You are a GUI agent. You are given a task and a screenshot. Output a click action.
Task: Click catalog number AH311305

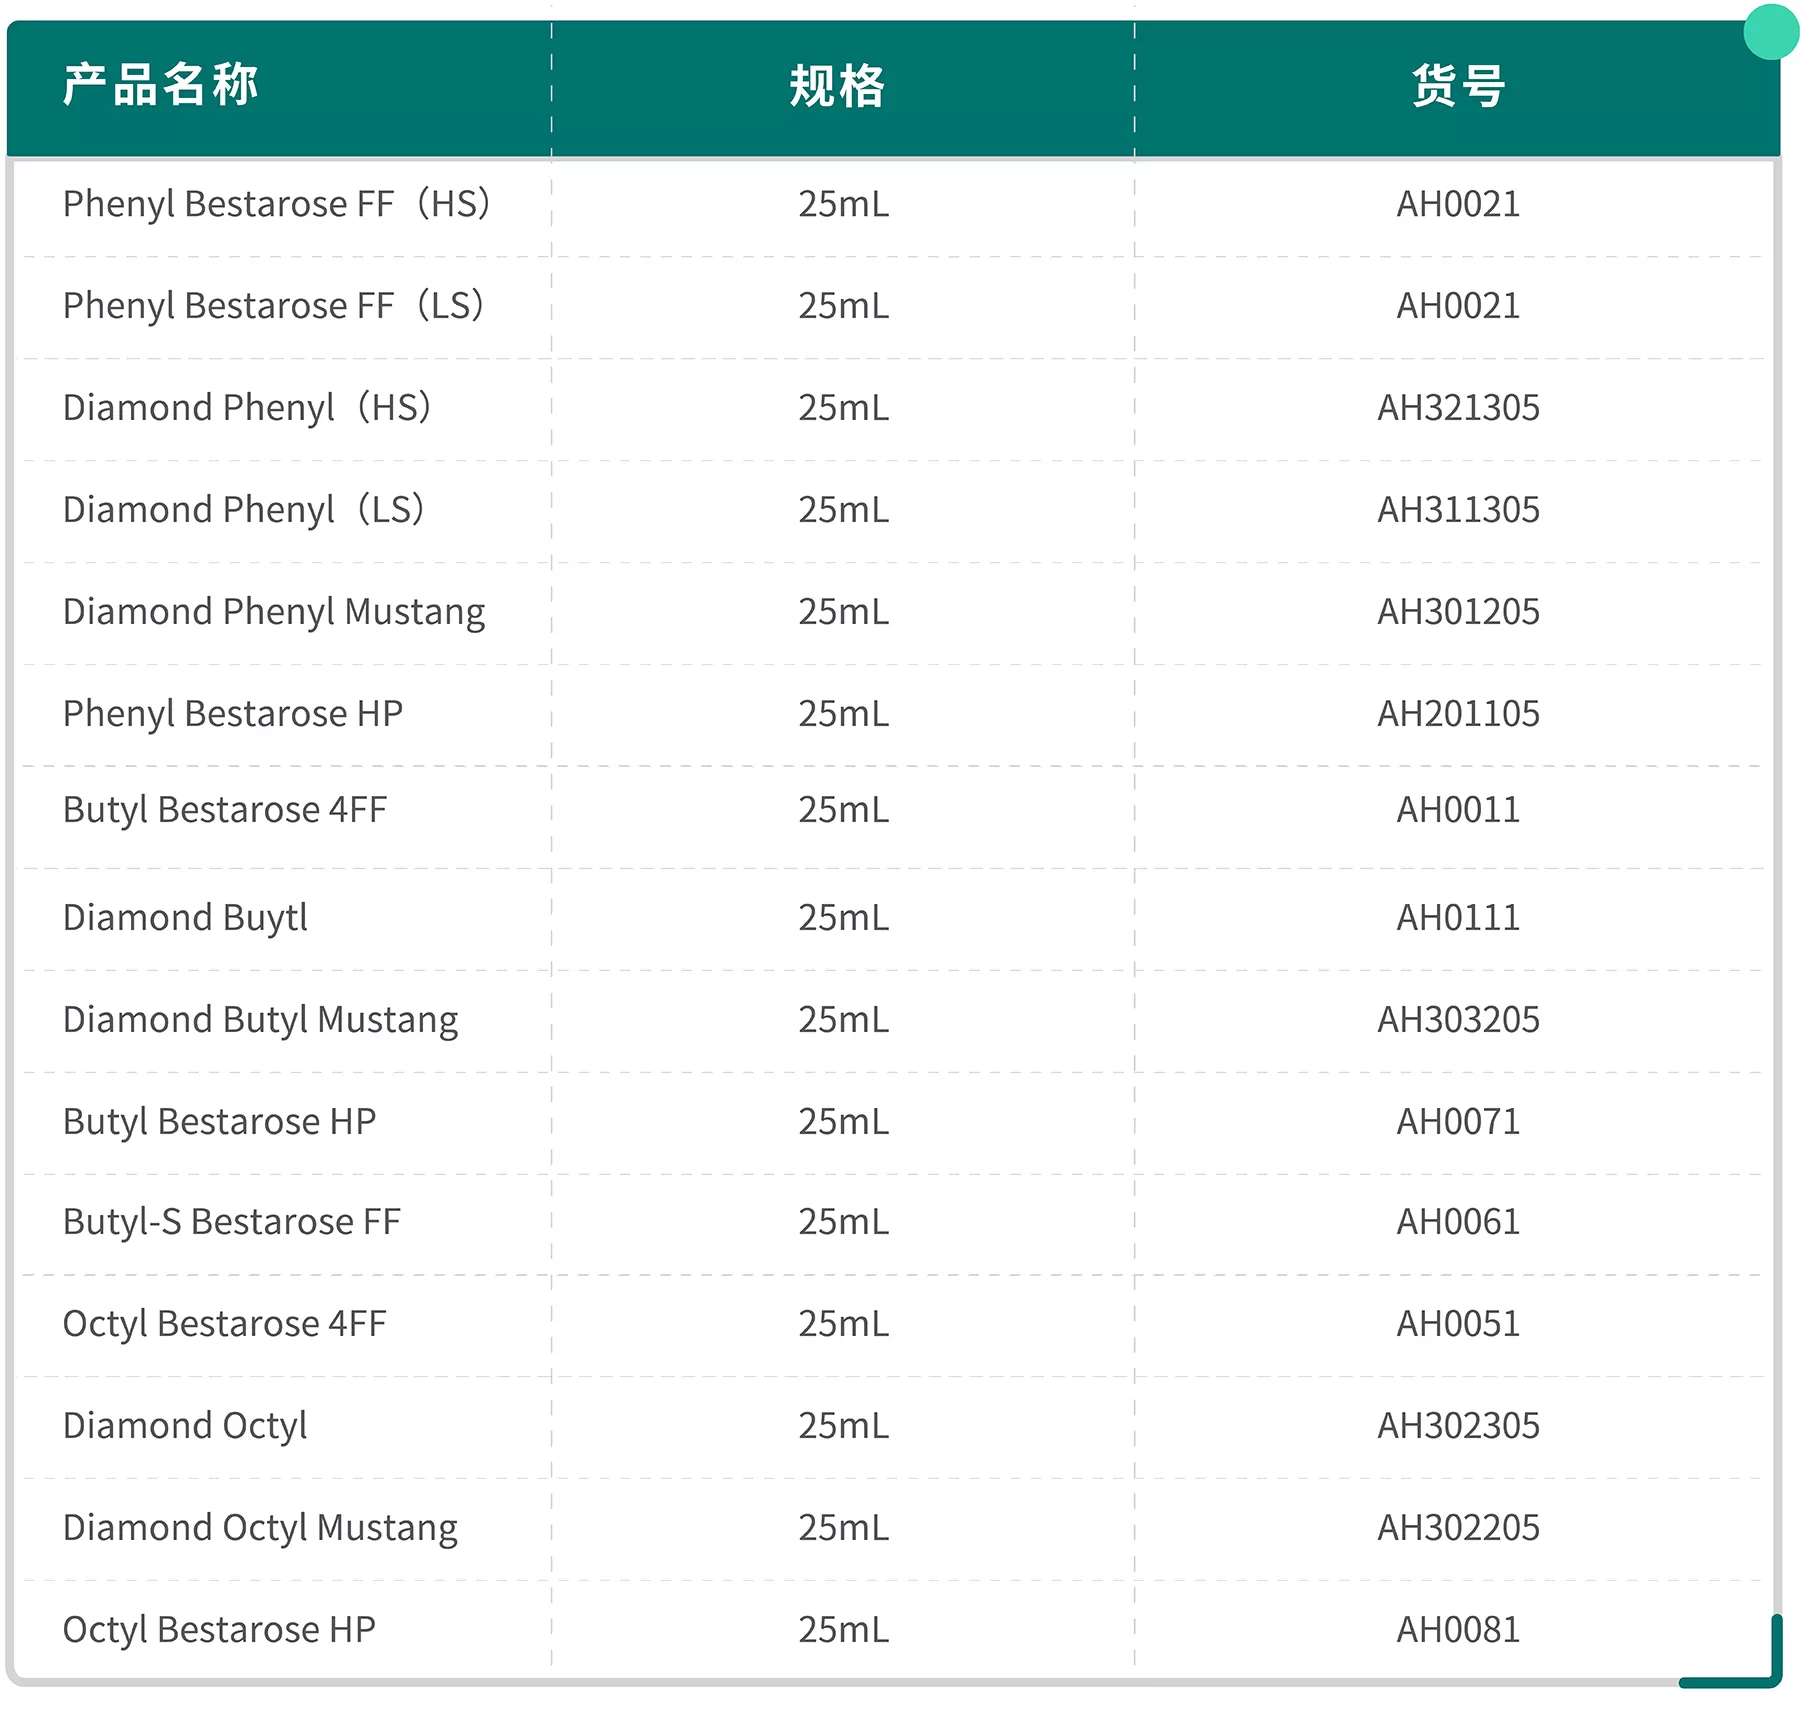coord(1458,510)
